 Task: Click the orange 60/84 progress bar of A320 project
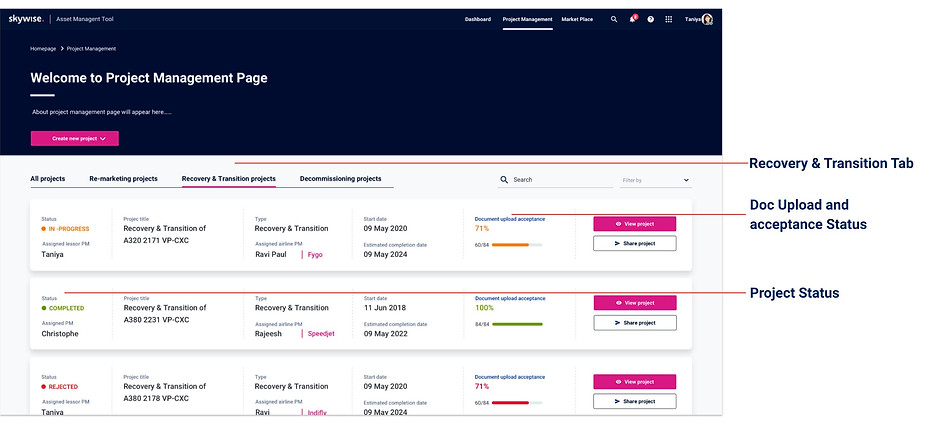(x=517, y=245)
